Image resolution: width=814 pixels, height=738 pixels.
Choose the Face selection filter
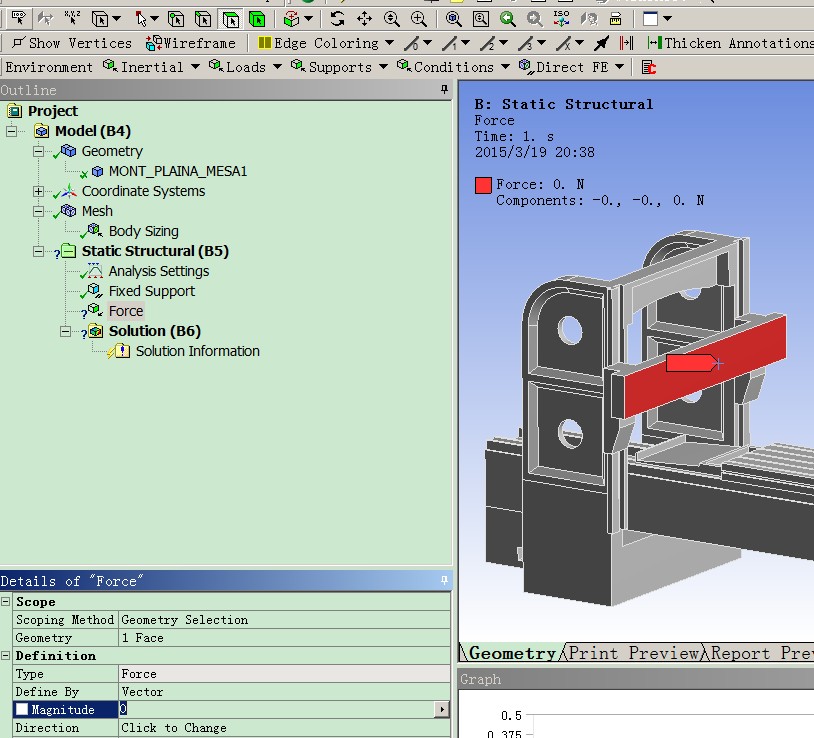[x=231, y=18]
